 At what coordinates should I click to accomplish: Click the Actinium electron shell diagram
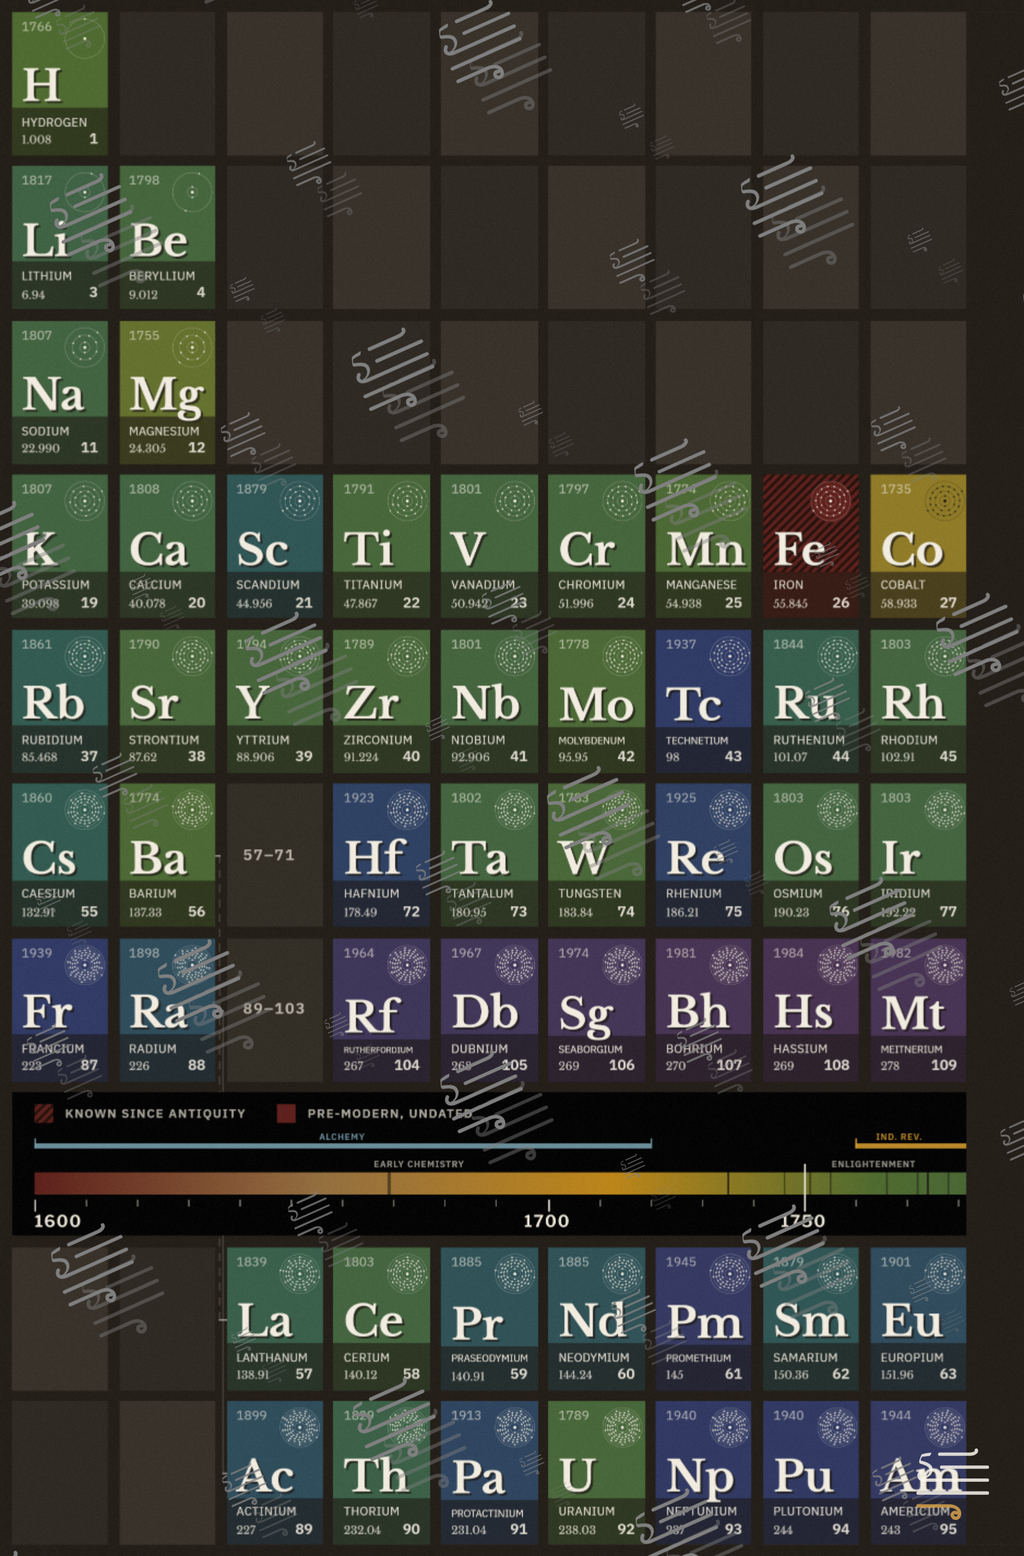299,1427
